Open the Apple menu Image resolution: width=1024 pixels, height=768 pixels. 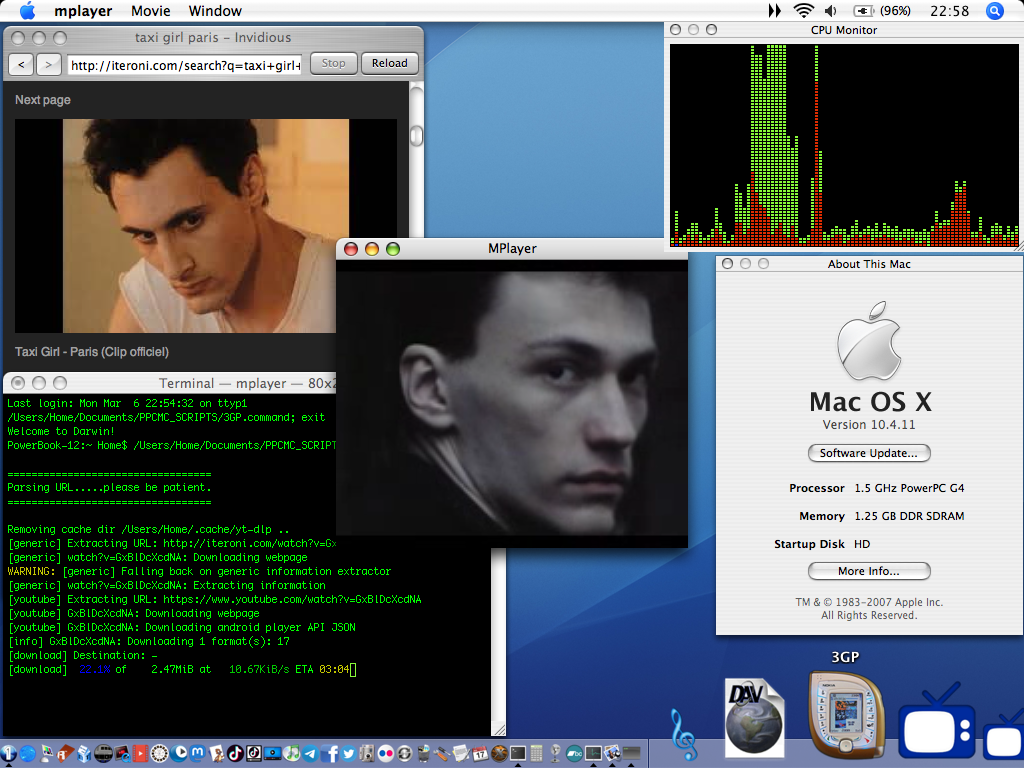click(x=27, y=10)
